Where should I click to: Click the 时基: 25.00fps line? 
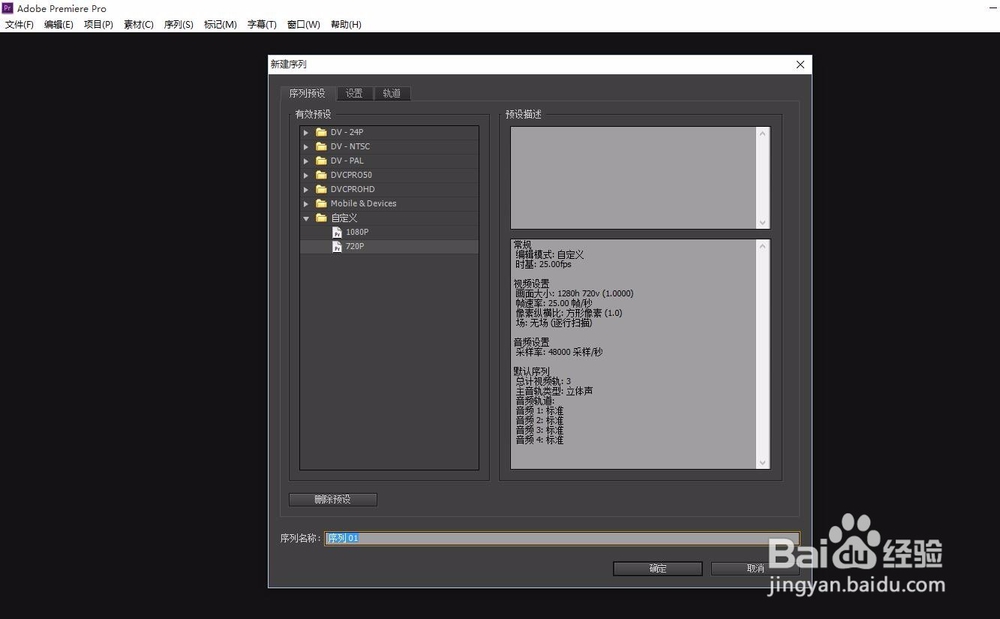pyautogui.click(x=543, y=264)
